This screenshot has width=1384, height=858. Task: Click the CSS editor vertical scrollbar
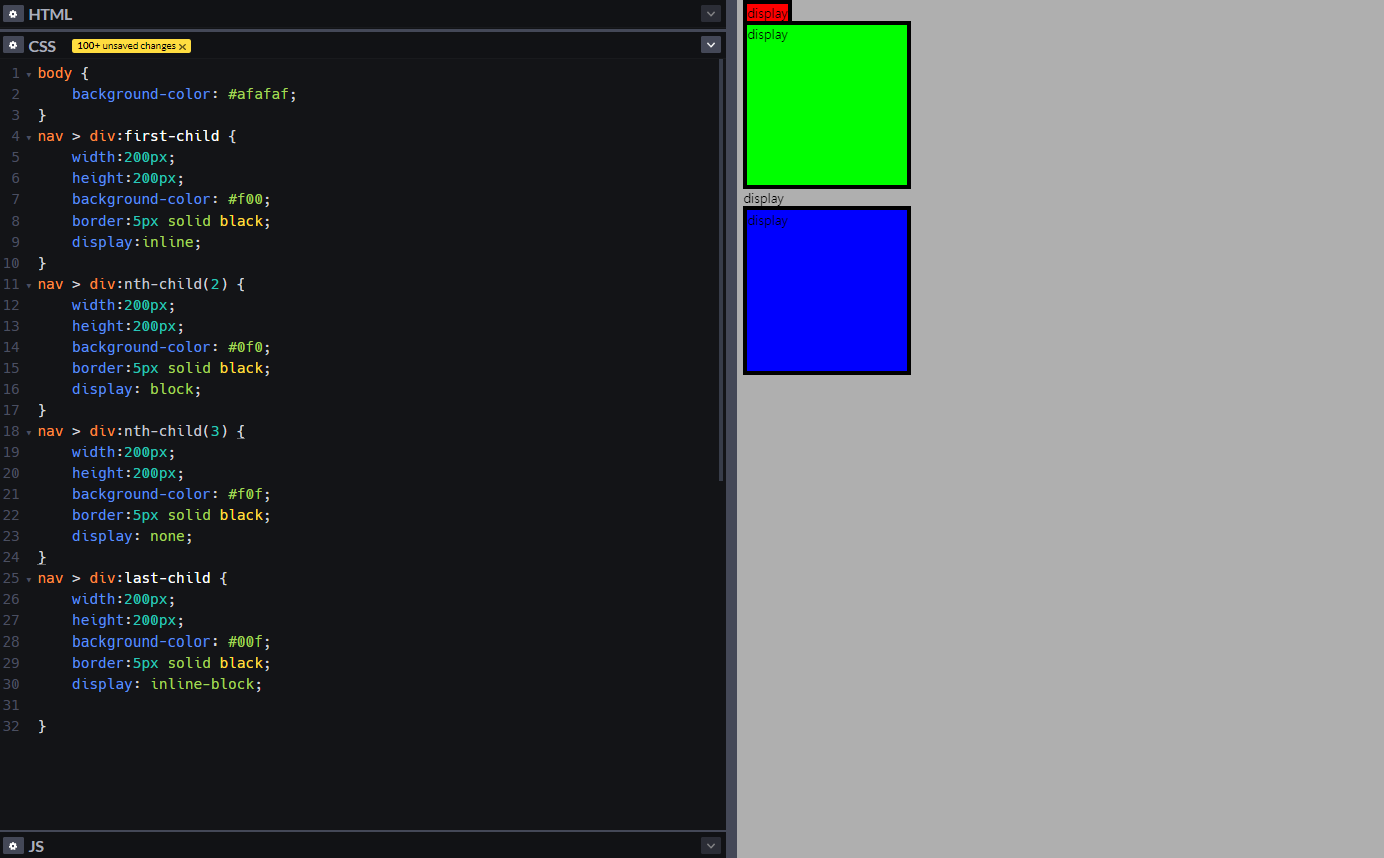721,270
